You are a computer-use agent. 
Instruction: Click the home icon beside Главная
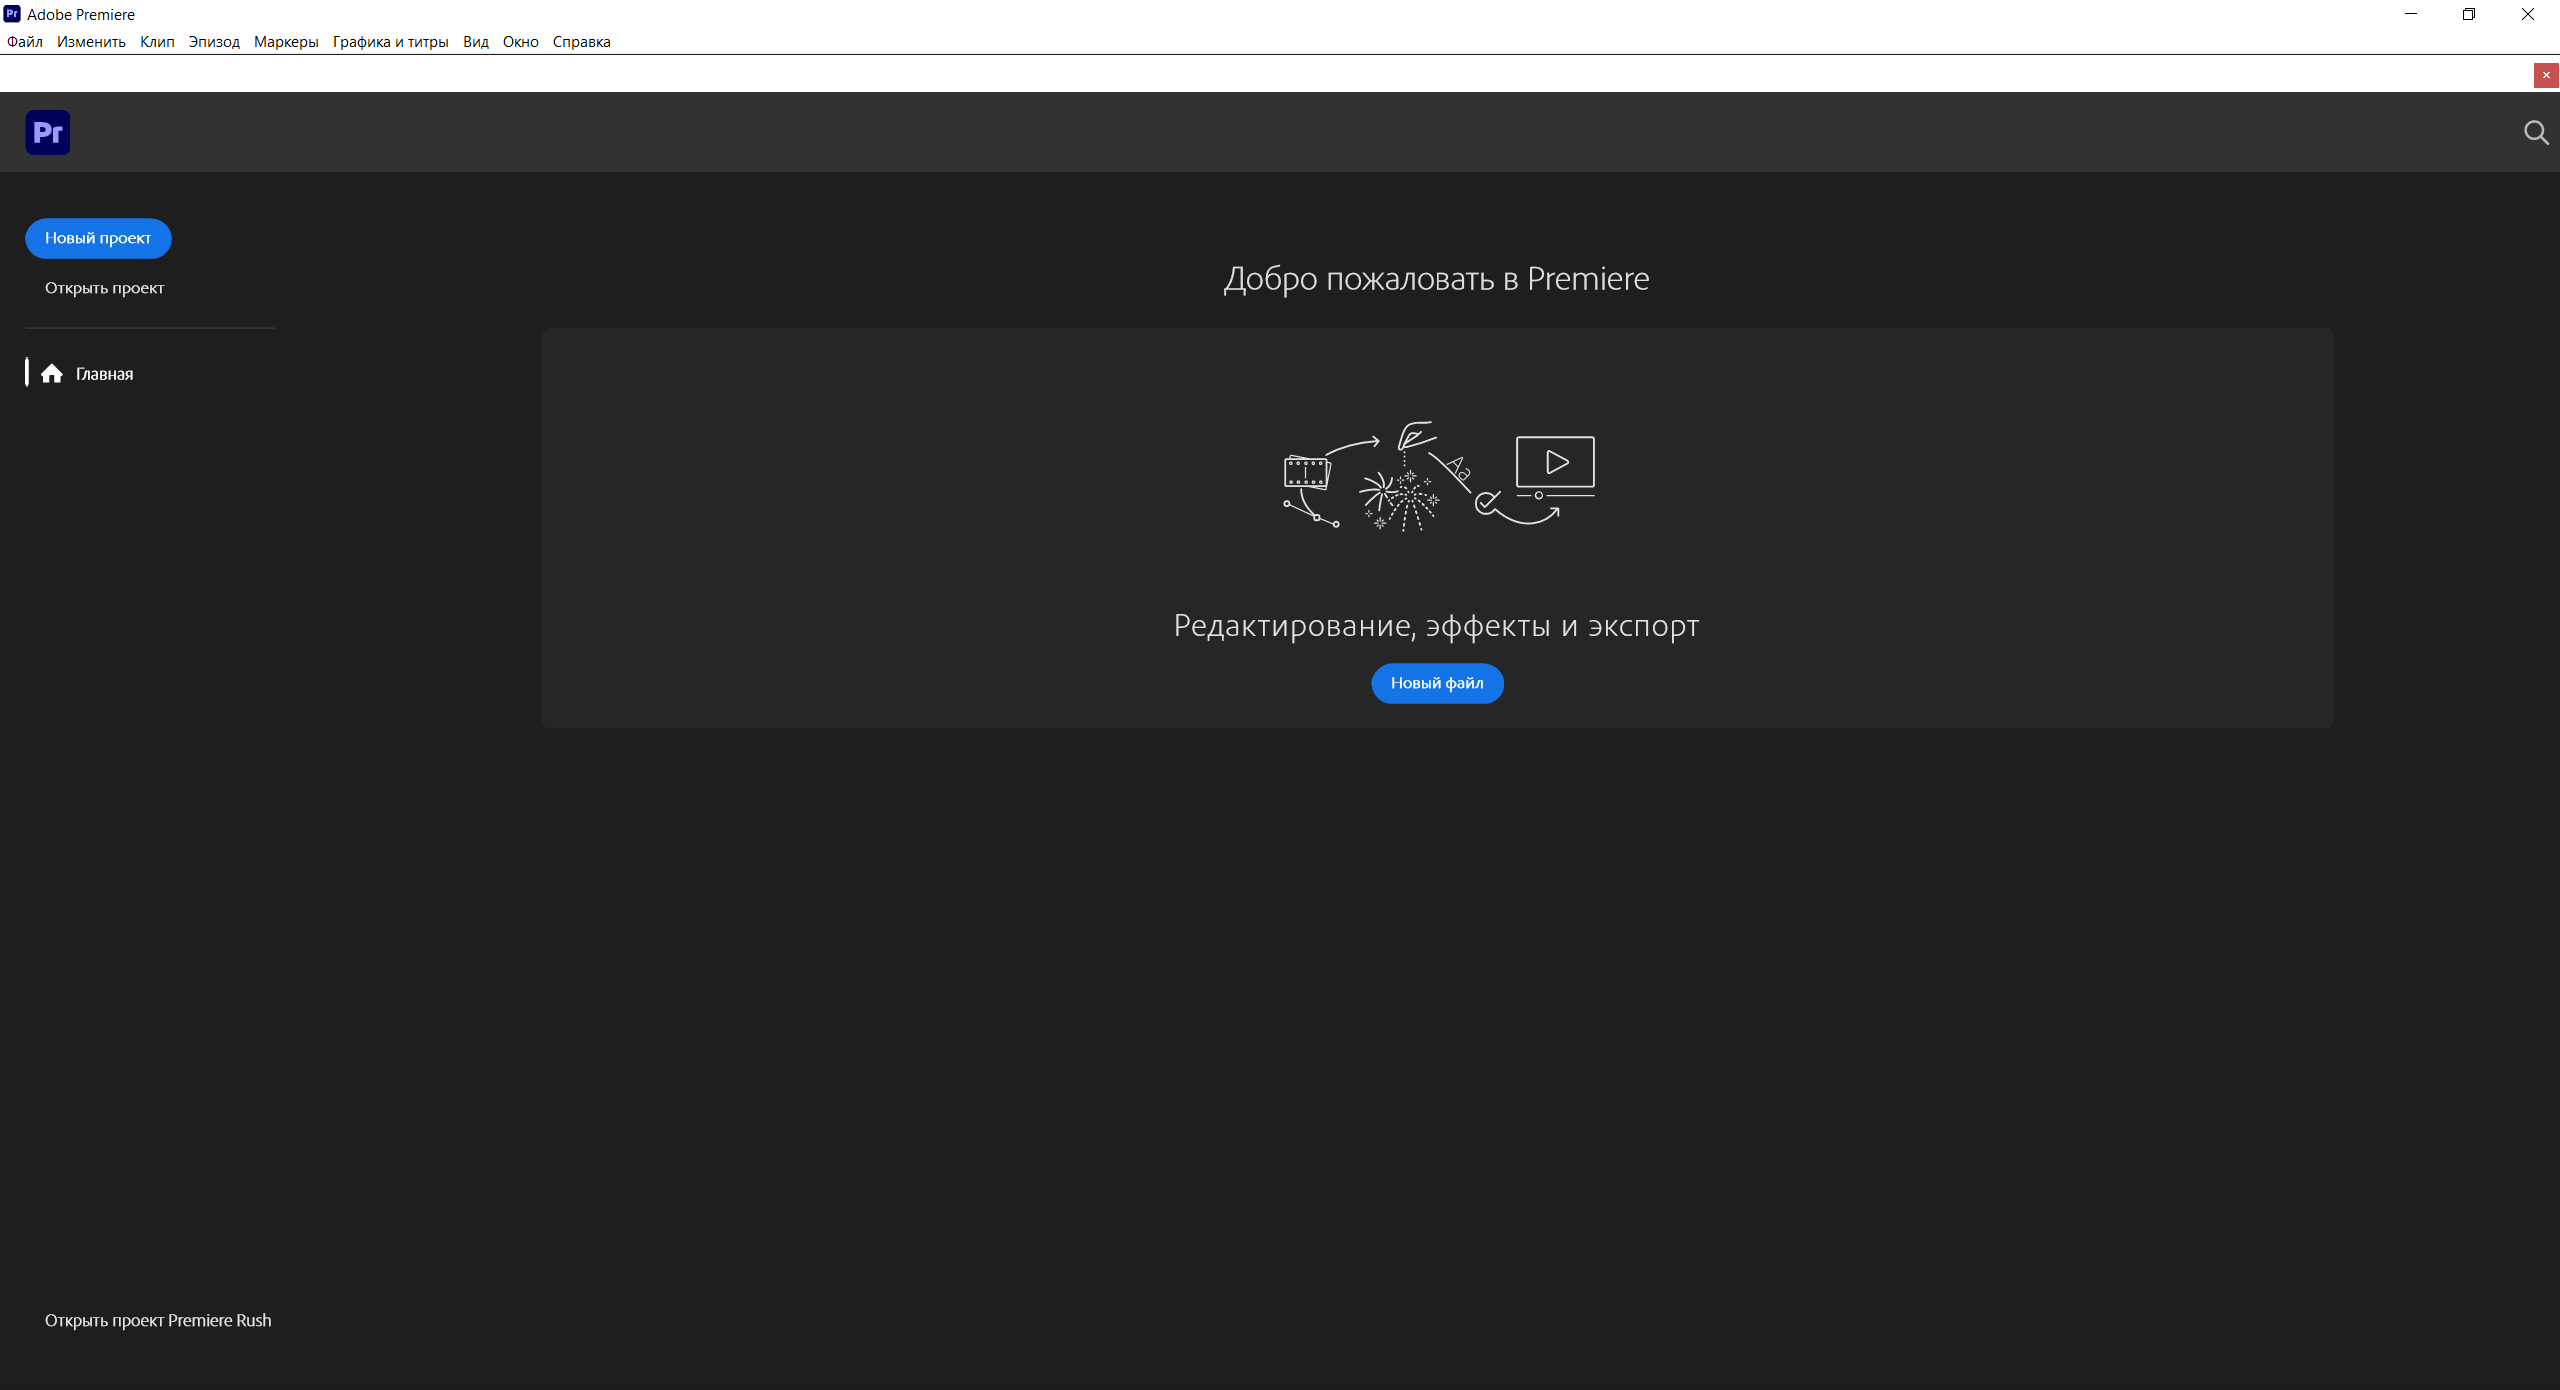pyautogui.click(x=52, y=374)
